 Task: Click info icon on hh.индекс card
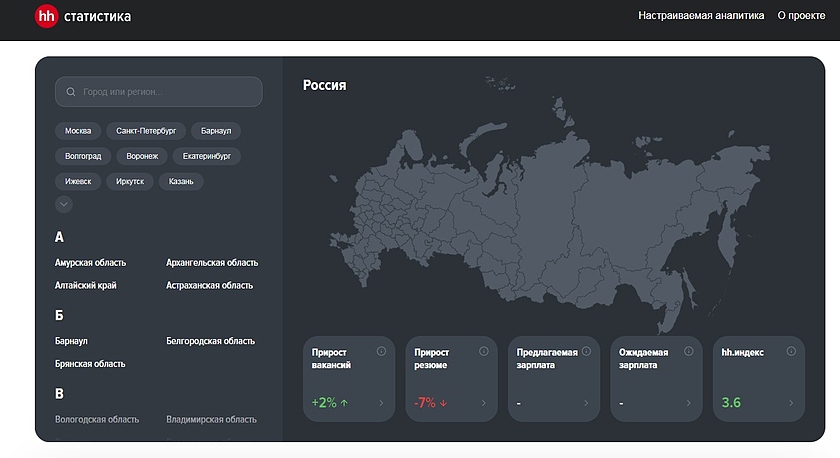790,351
